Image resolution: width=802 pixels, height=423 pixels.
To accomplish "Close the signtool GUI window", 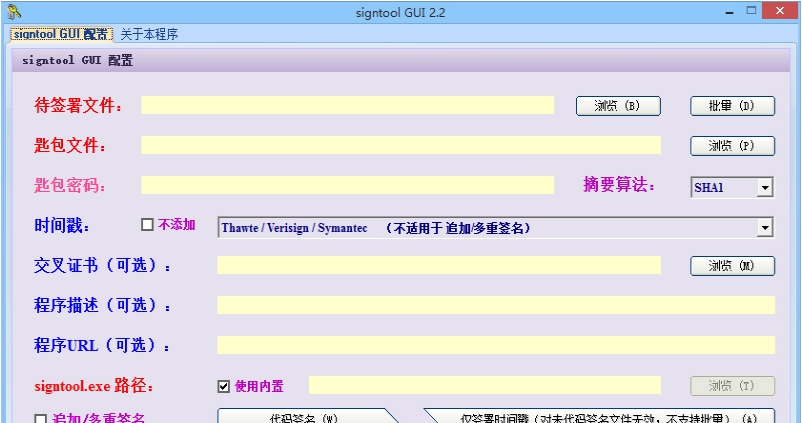I will [779, 10].
